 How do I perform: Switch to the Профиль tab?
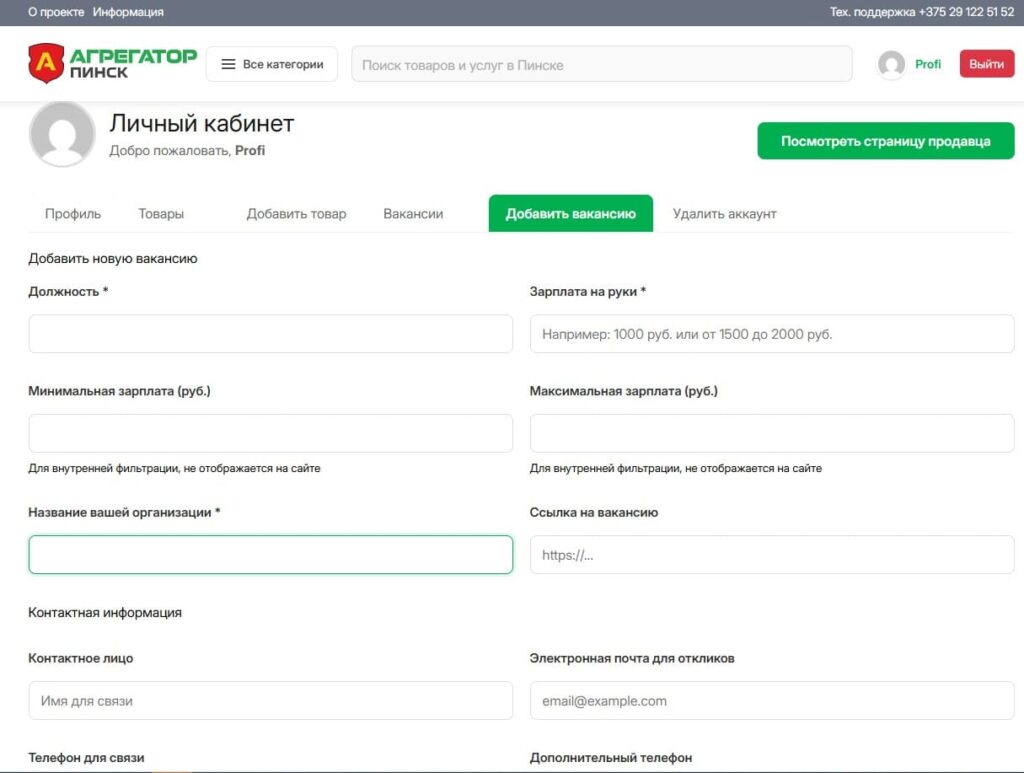click(x=73, y=214)
